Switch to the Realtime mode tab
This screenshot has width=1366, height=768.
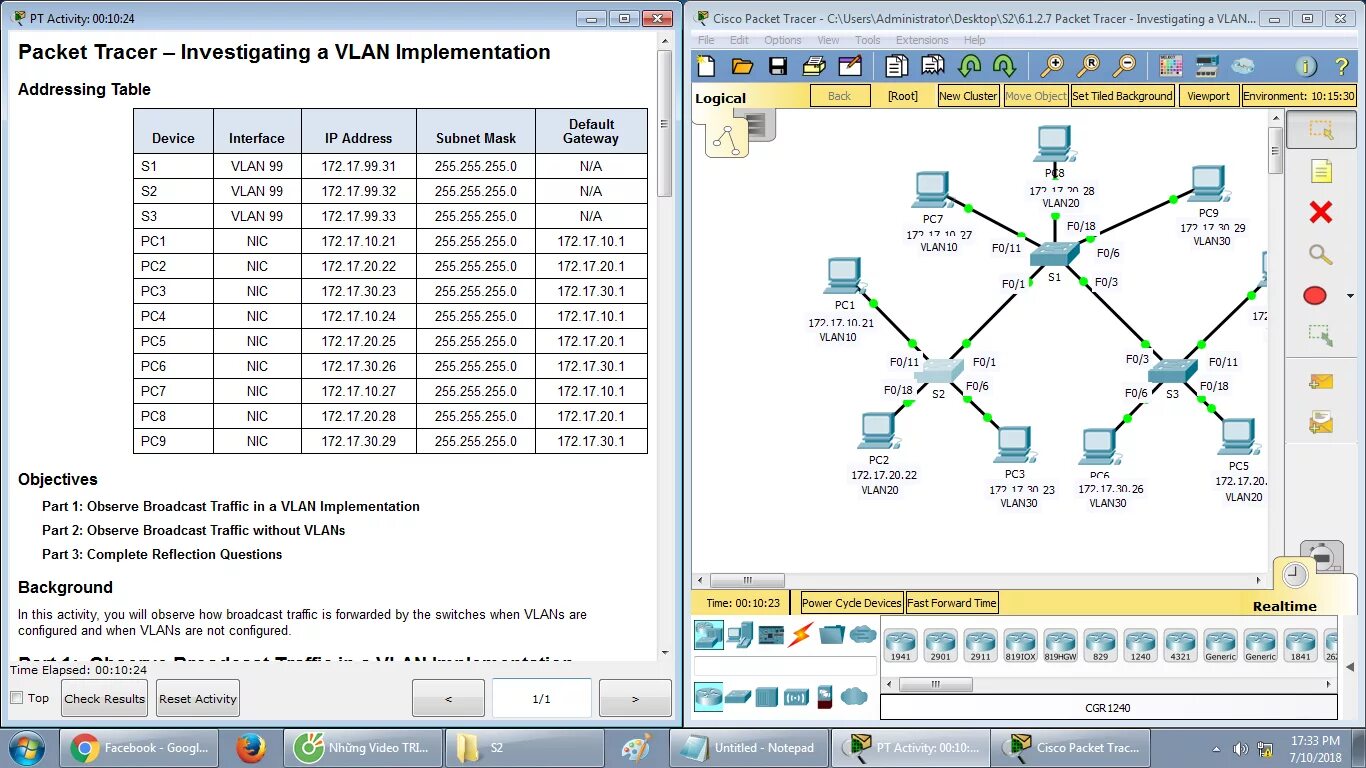[1285, 606]
